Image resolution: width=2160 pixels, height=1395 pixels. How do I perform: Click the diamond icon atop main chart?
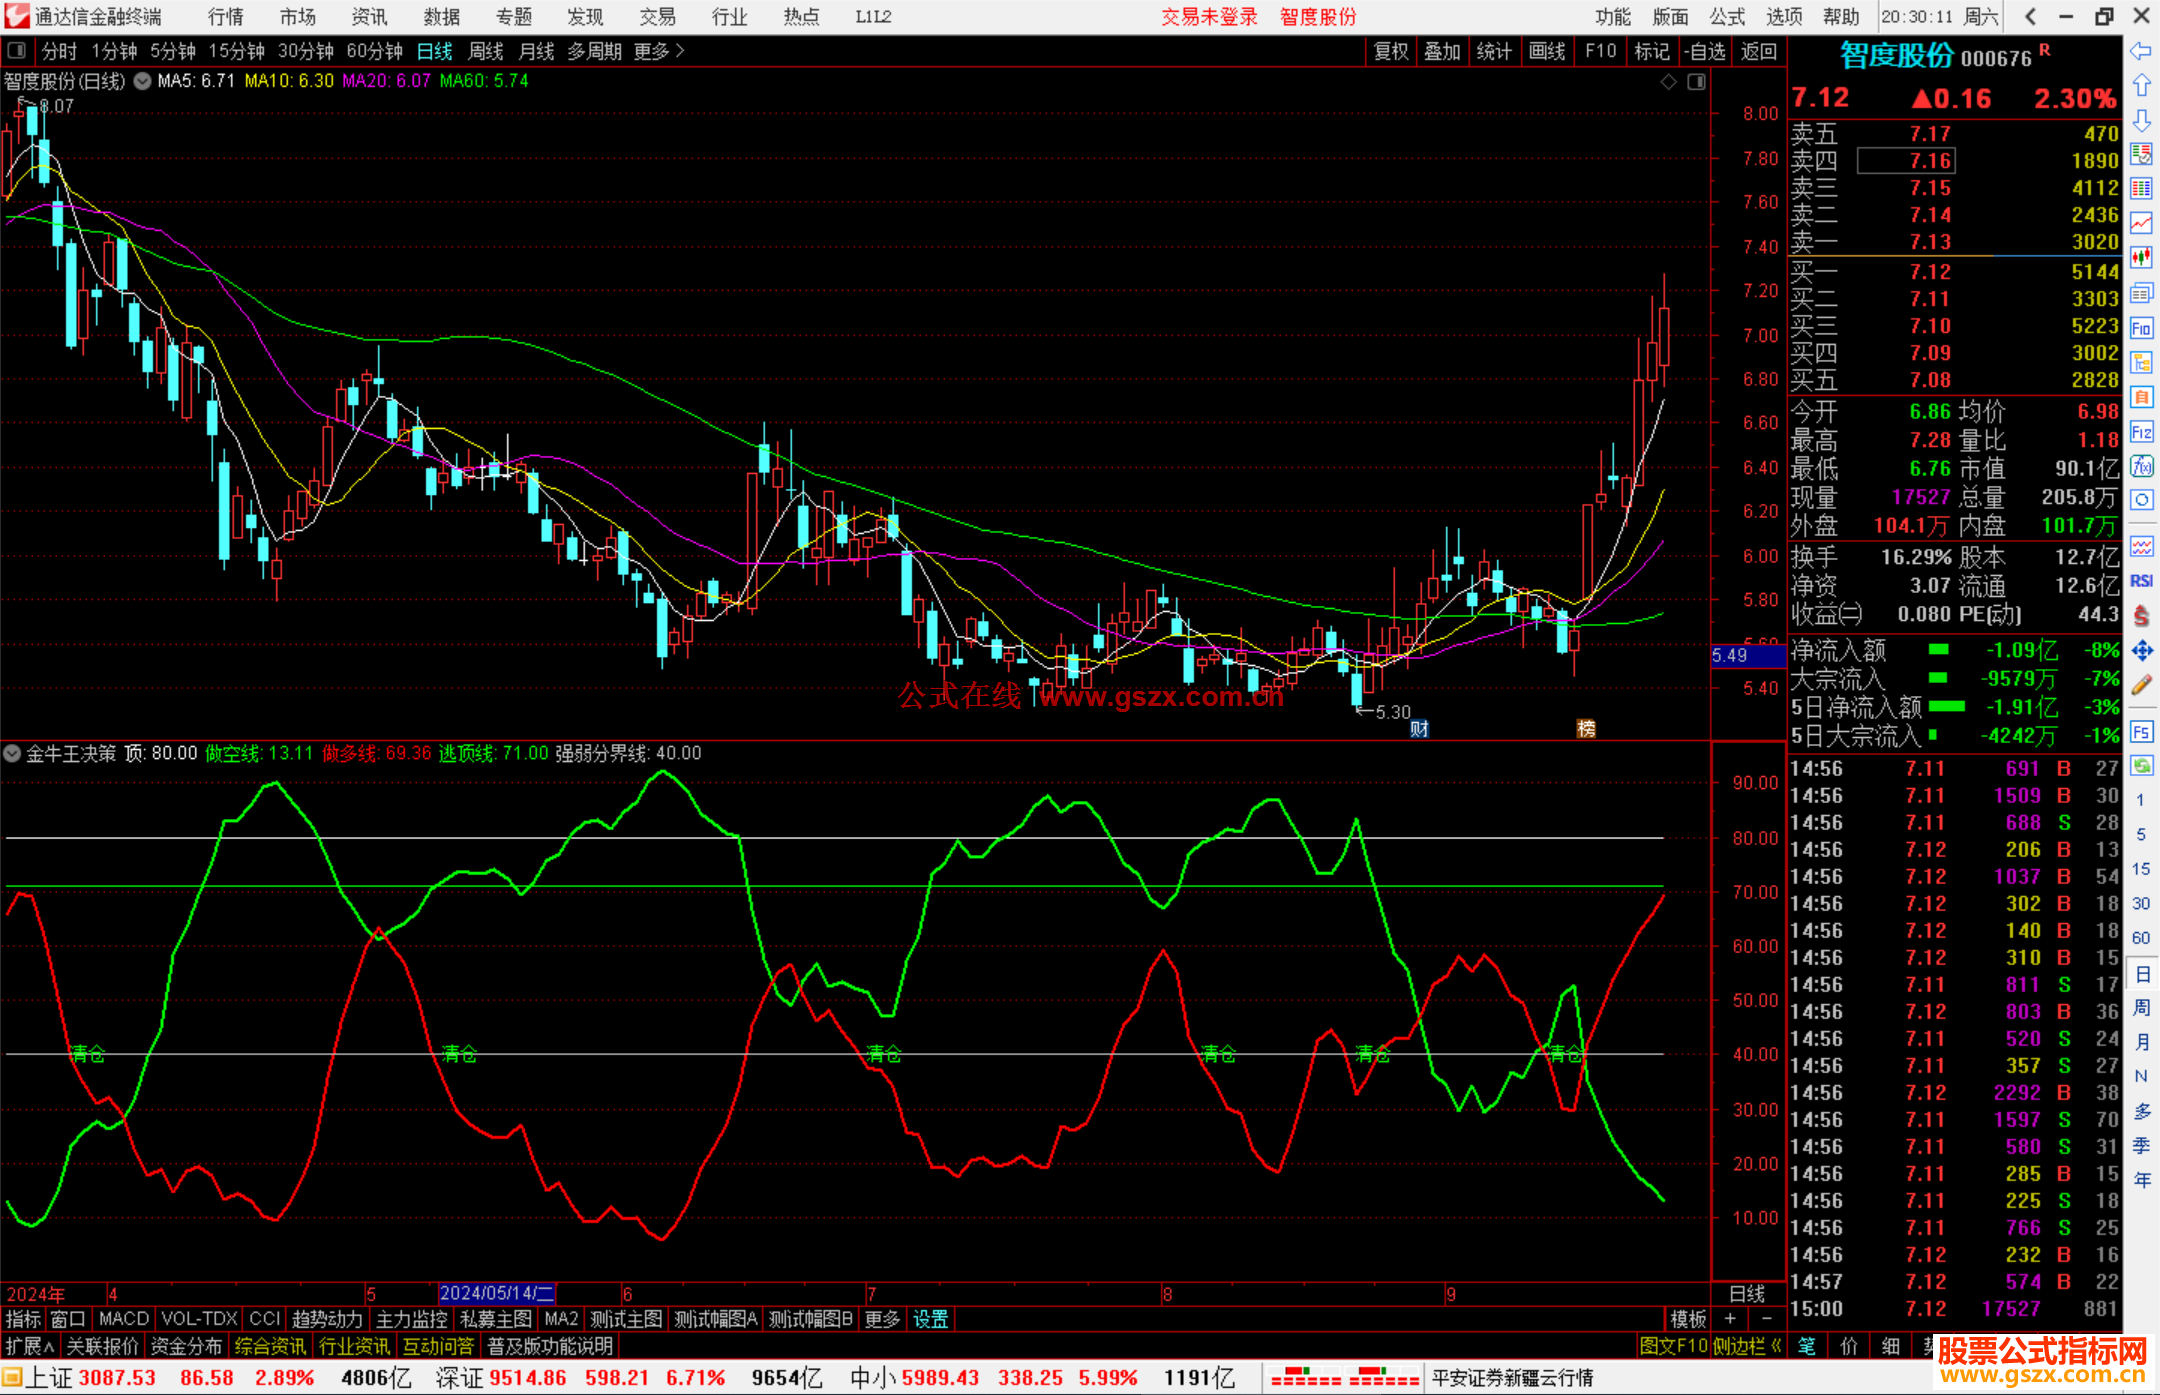[1668, 82]
